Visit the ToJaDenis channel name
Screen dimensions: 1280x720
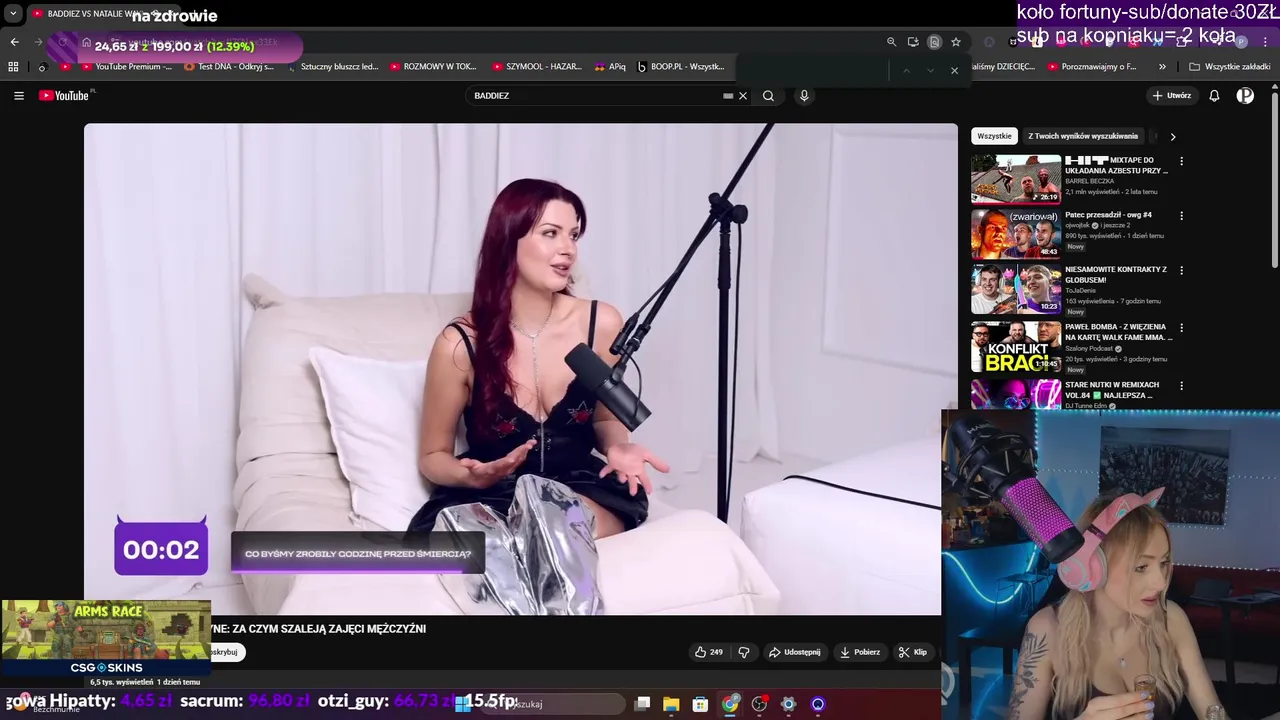coord(1080,291)
